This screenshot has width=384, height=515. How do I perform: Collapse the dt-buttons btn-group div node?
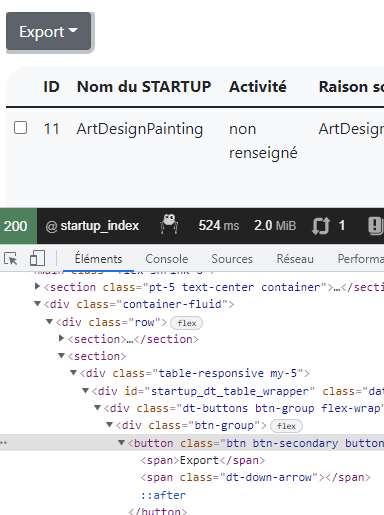pyautogui.click(x=97, y=407)
